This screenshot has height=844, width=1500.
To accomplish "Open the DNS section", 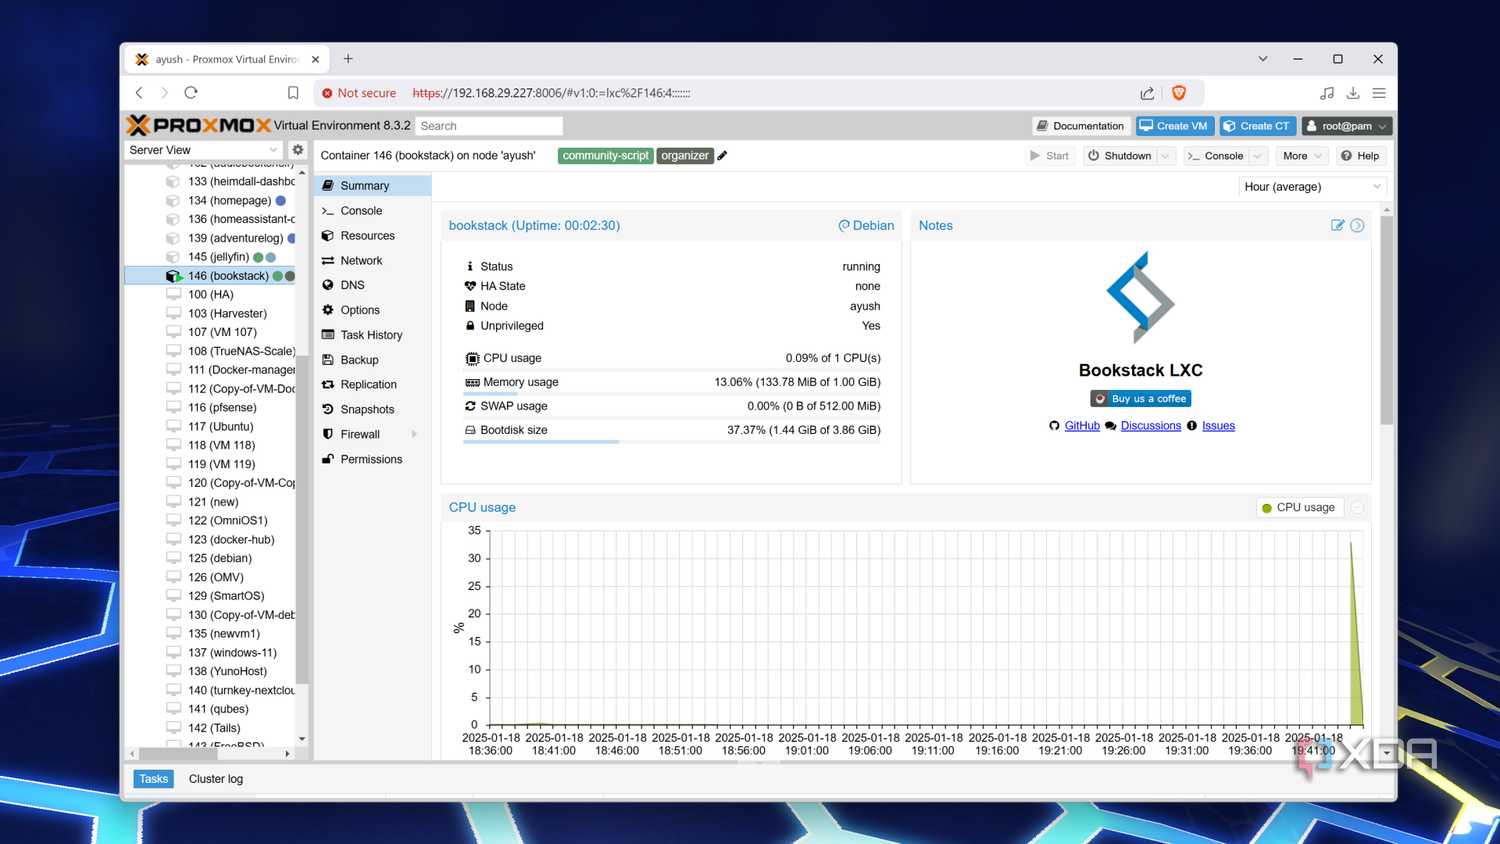I will 373,285.
